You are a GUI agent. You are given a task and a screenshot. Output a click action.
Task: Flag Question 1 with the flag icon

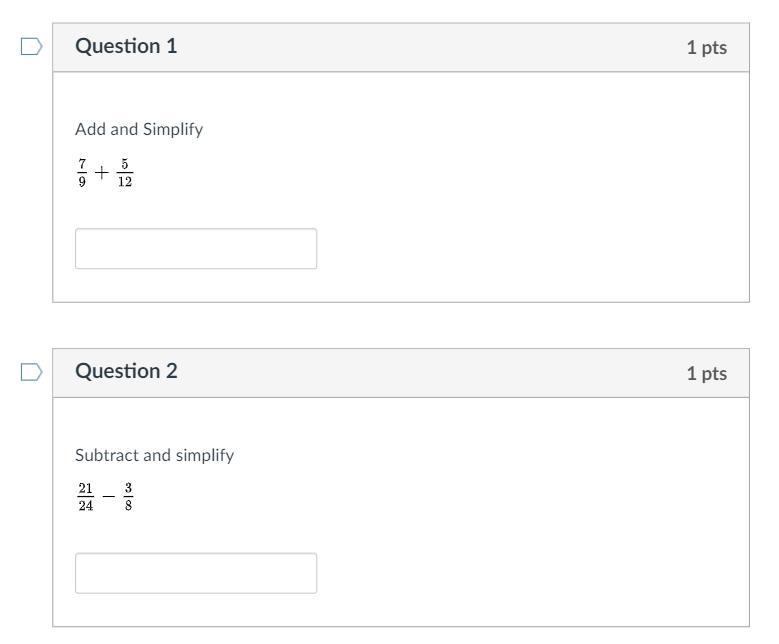pos(32,47)
